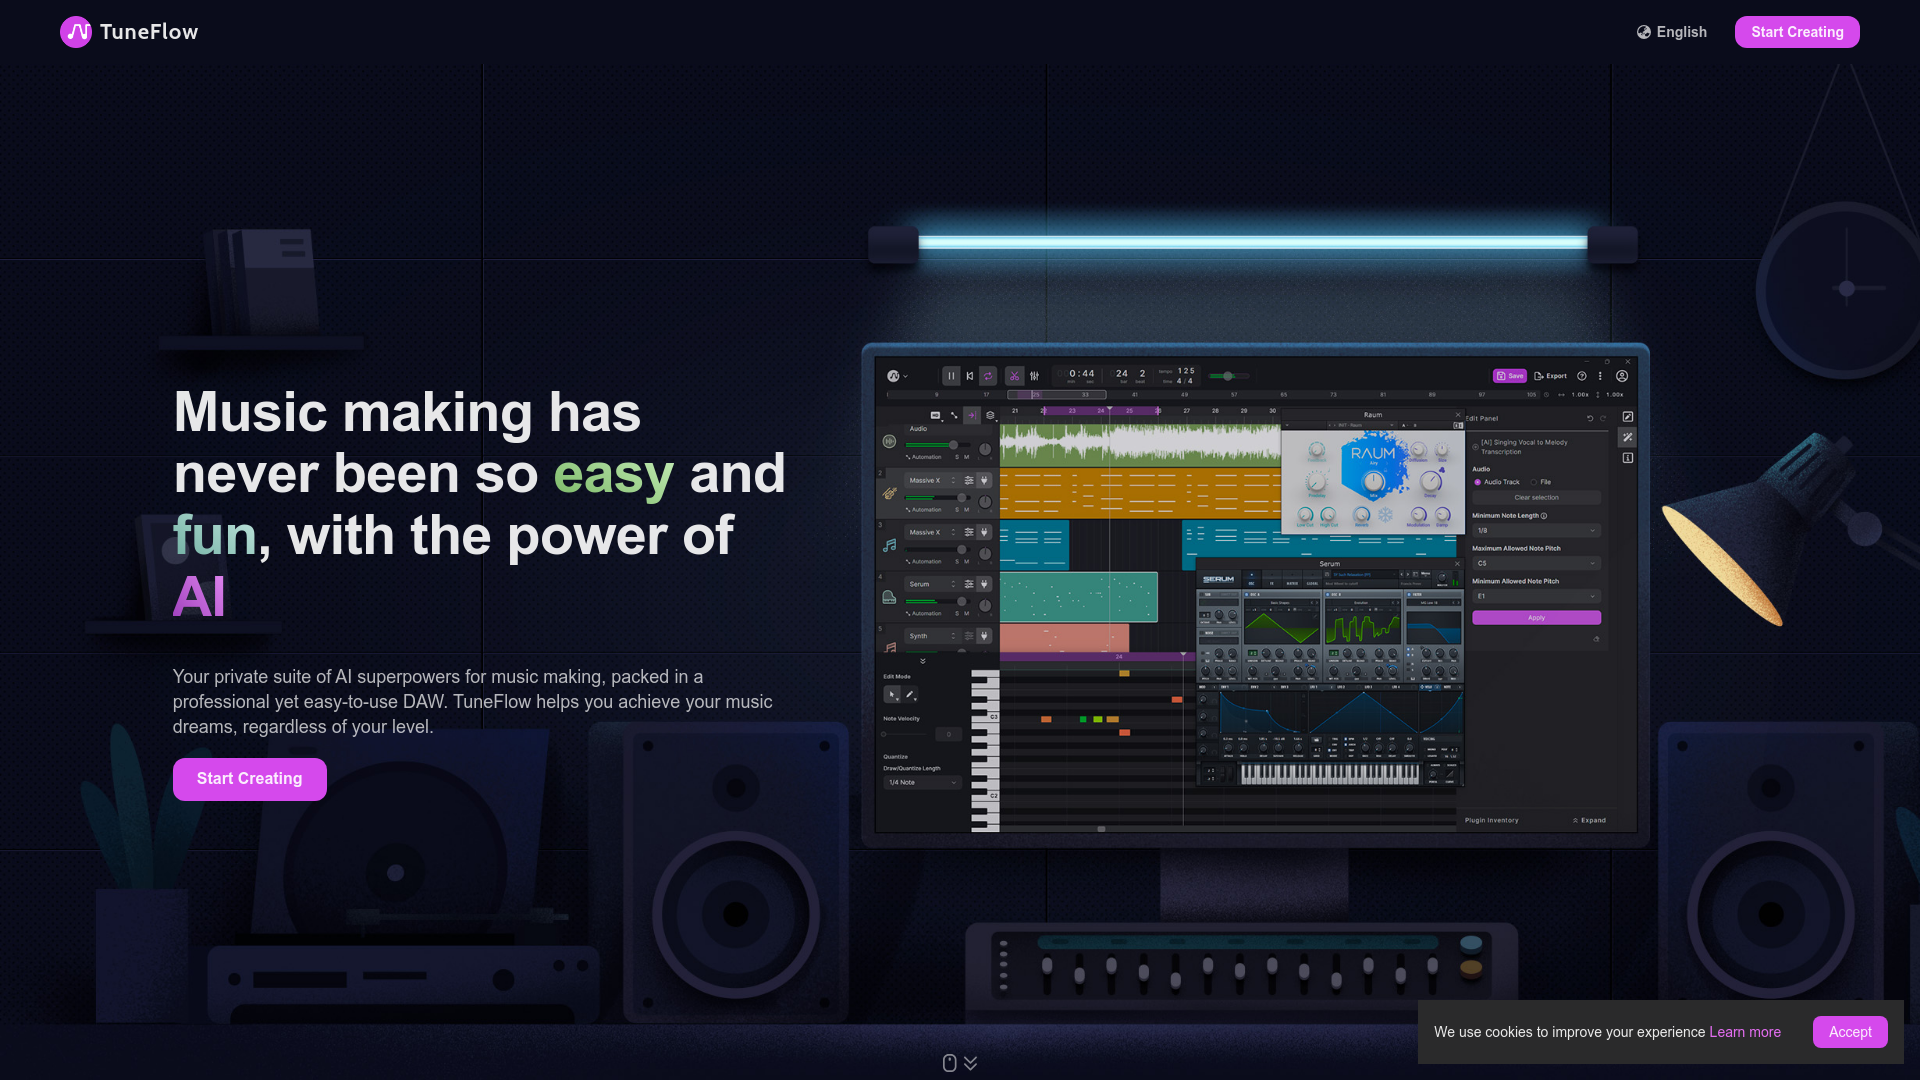Screen dimensions: 1920x1080
Task: Click the master volume slider in transport
Action: pyautogui.click(x=1228, y=376)
